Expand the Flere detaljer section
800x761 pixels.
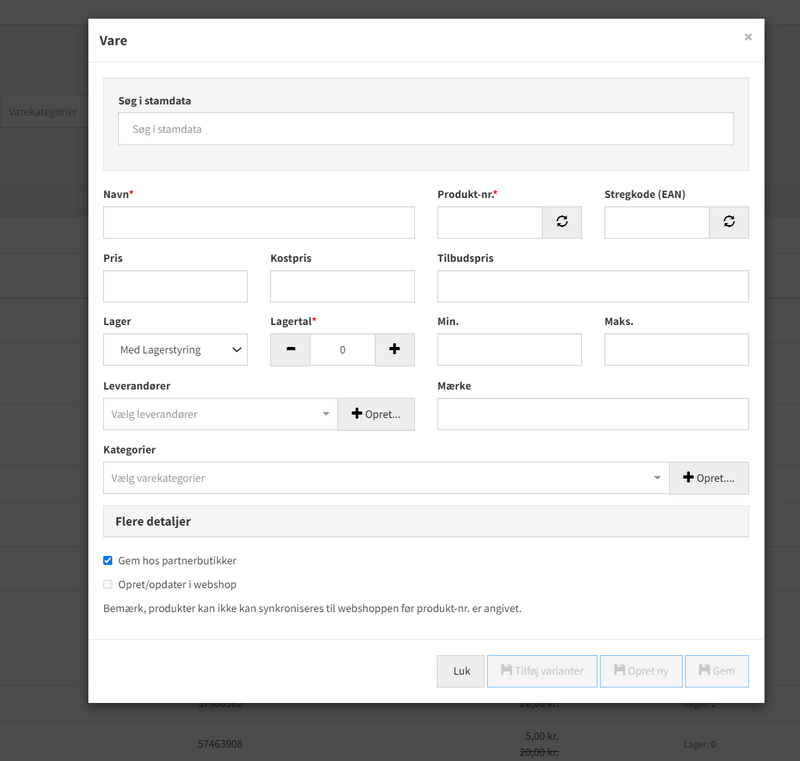(426, 521)
